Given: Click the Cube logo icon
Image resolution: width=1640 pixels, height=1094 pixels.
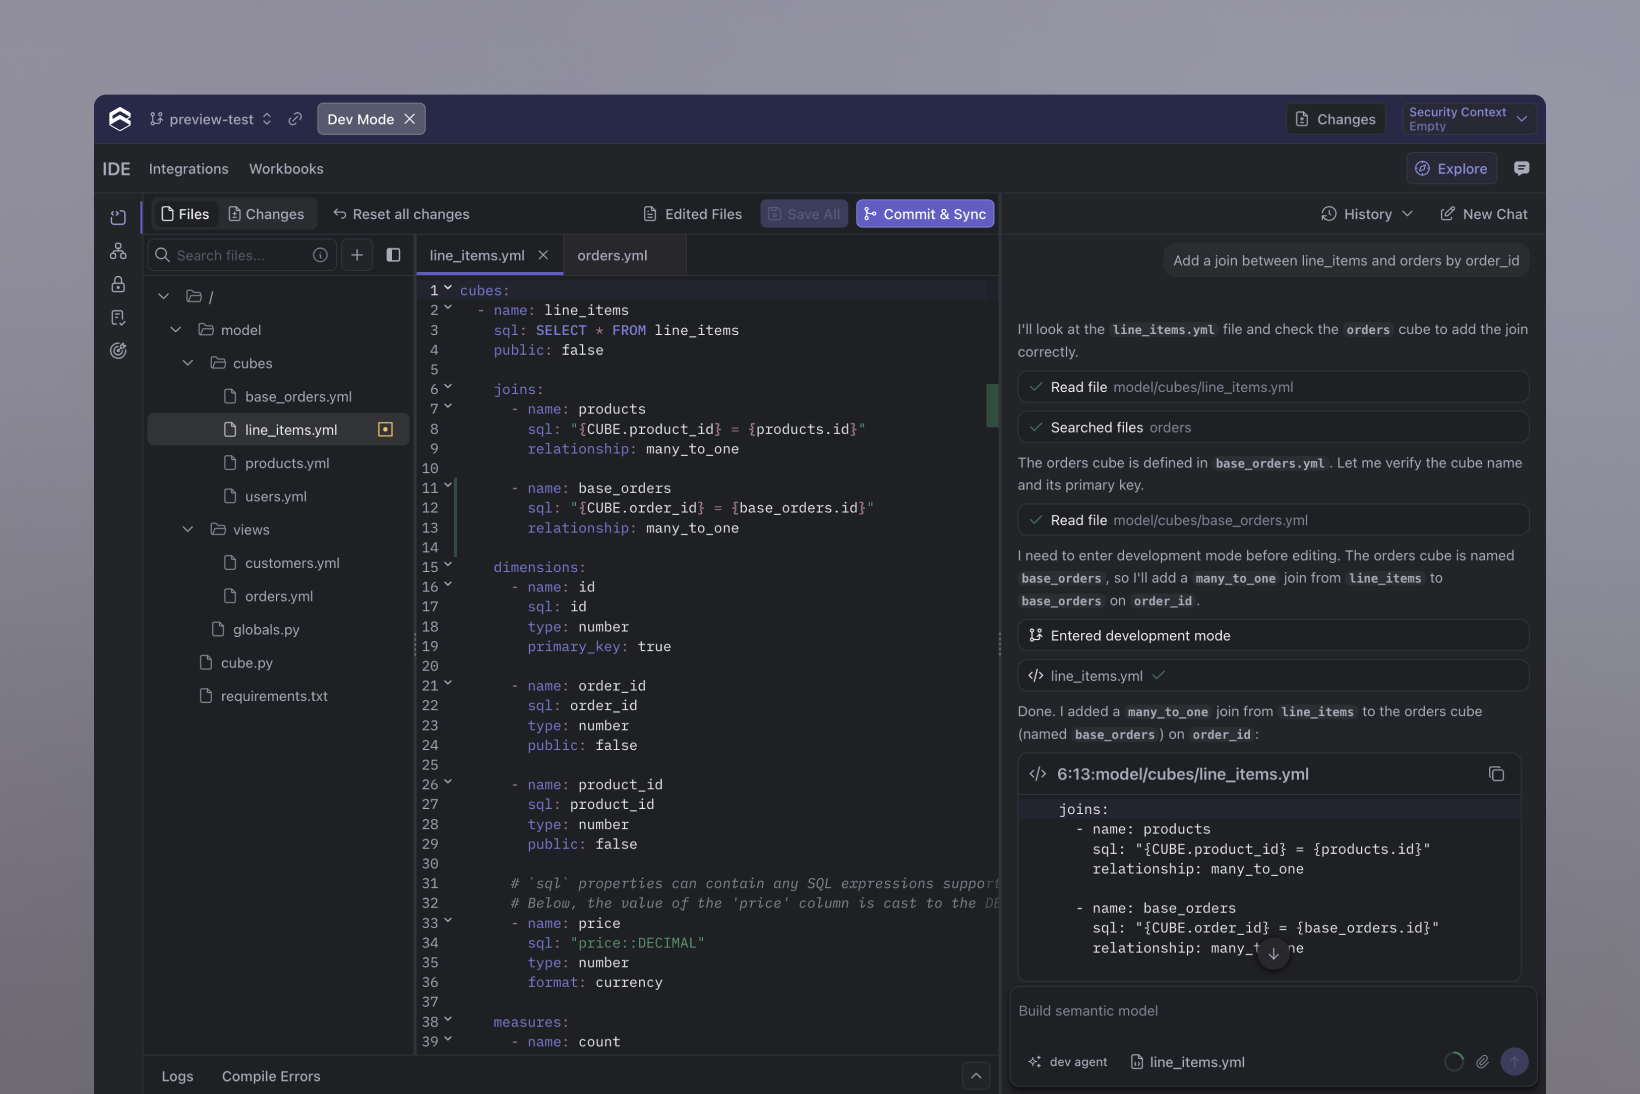Looking at the screenshot, I should 120,119.
